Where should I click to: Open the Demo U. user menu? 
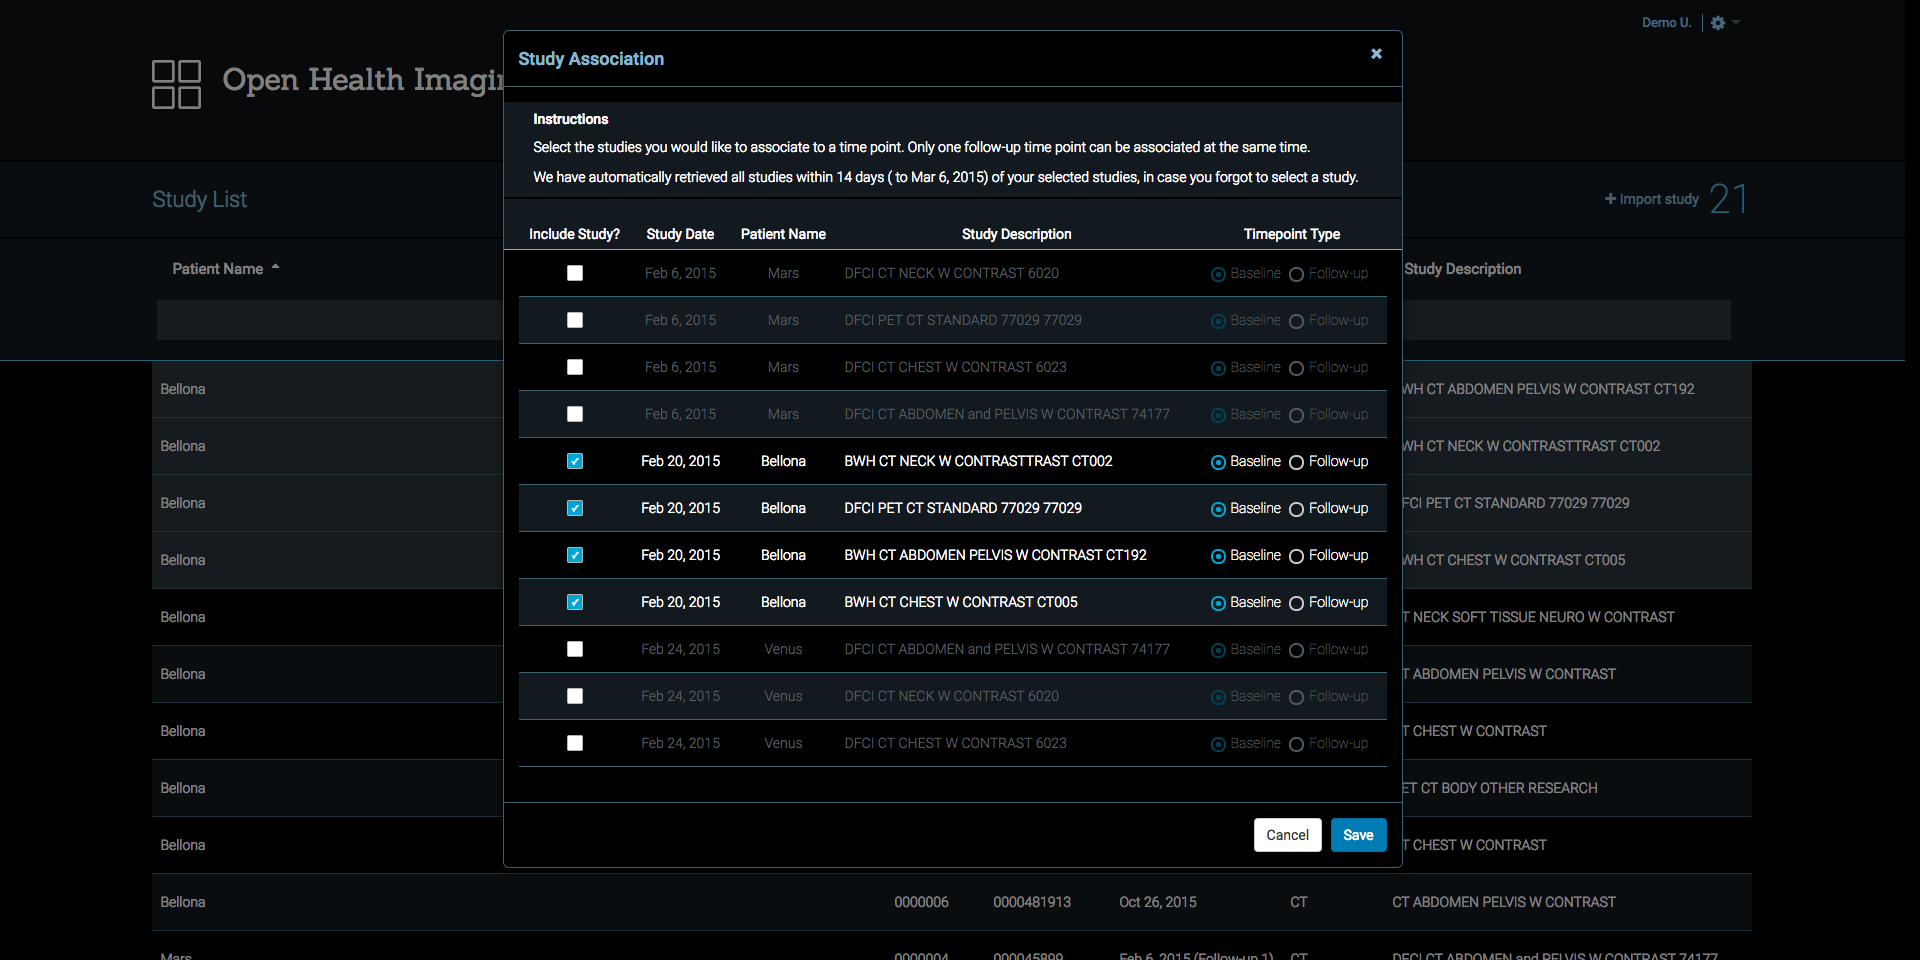[x=1666, y=23]
